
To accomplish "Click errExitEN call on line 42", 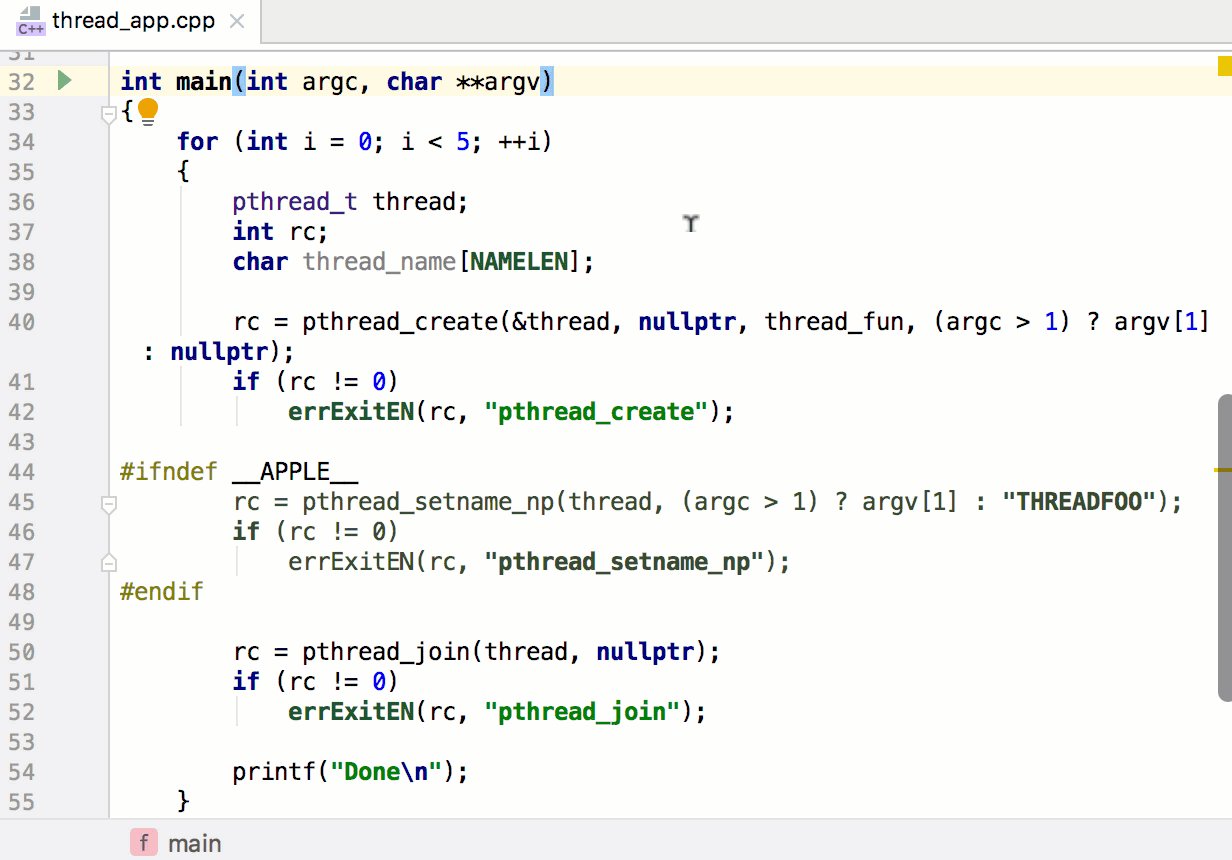I will (351, 412).
